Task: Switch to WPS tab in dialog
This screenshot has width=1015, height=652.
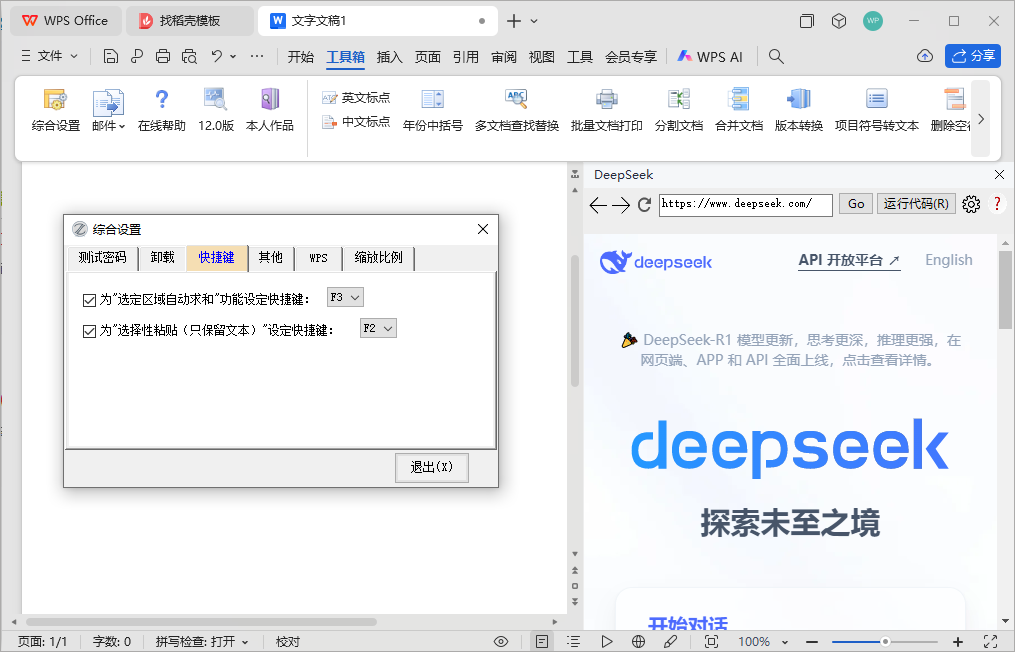Action: pos(318,258)
